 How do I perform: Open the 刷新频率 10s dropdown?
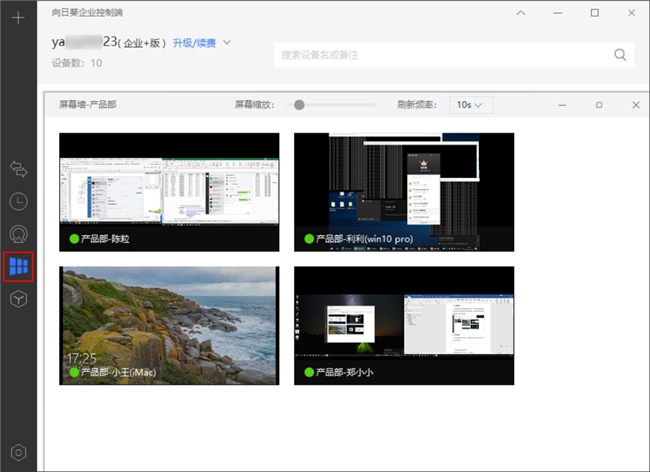coord(470,104)
